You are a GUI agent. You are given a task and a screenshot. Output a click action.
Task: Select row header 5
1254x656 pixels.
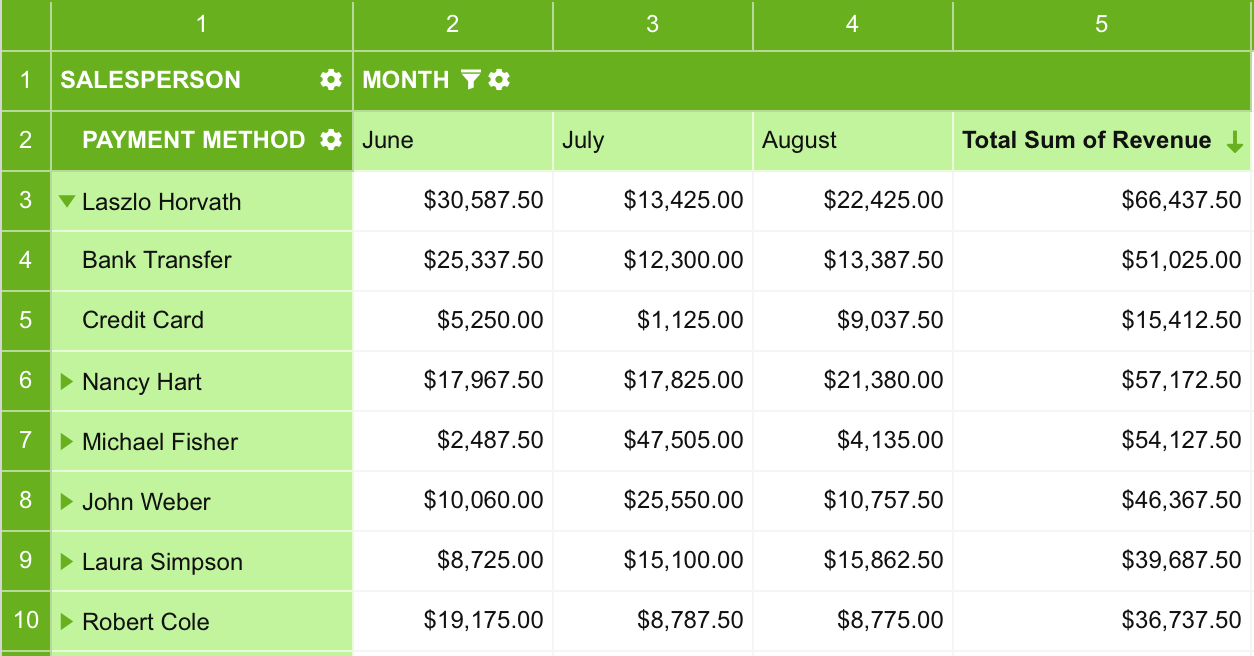[25, 320]
